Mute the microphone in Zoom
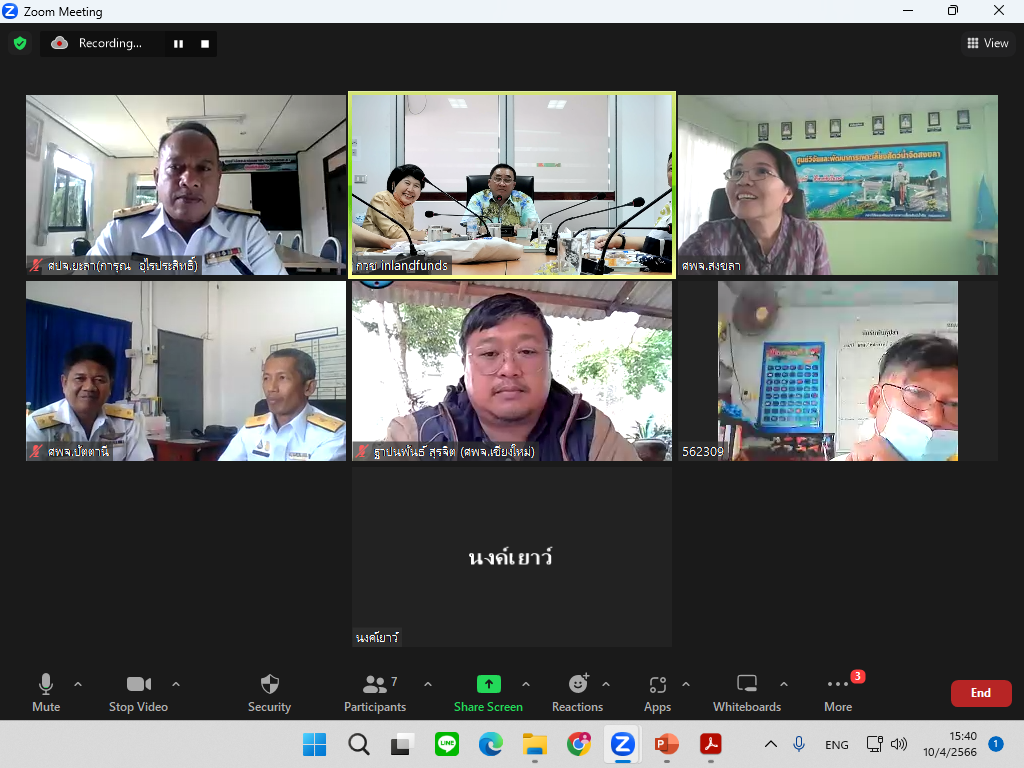 tap(46, 693)
